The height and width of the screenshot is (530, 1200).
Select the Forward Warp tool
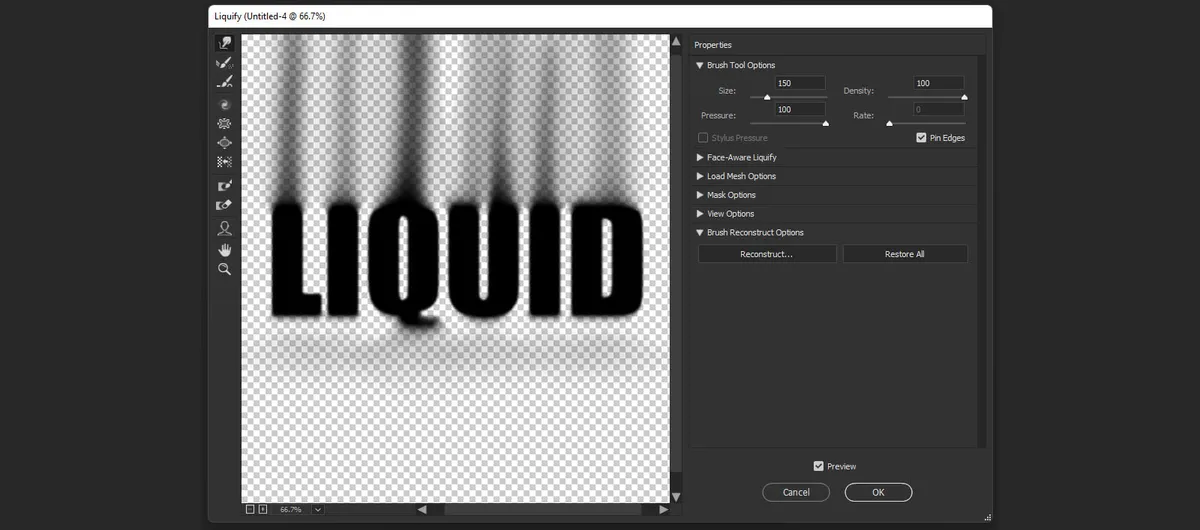point(224,44)
